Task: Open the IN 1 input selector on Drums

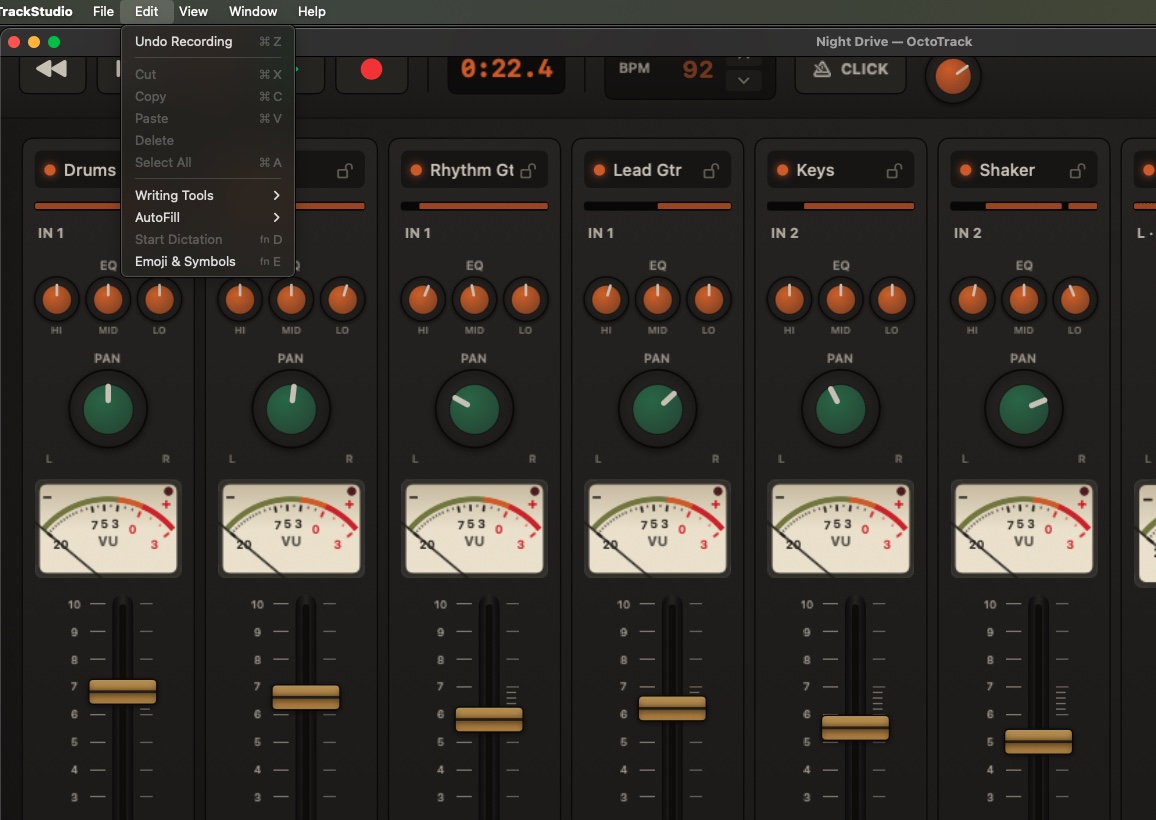Action: [x=51, y=233]
